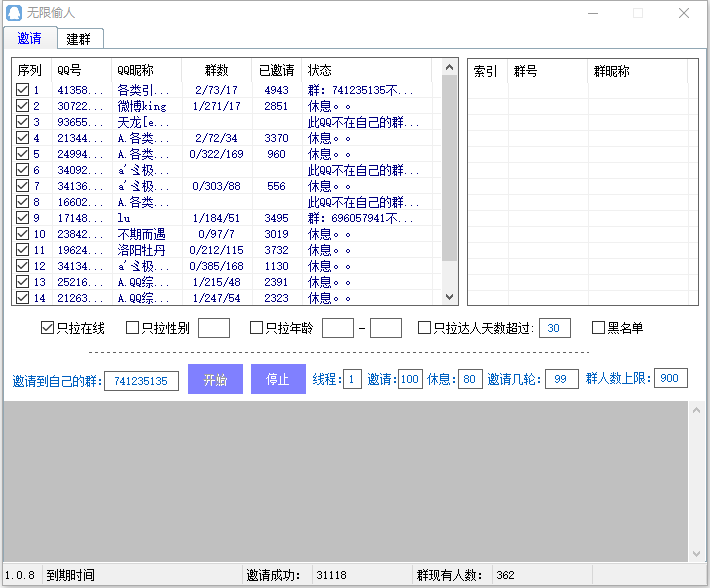Click the 邀请几轮 field showing 99
This screenshot has width=710, height=588.
[x=561, y=379]
